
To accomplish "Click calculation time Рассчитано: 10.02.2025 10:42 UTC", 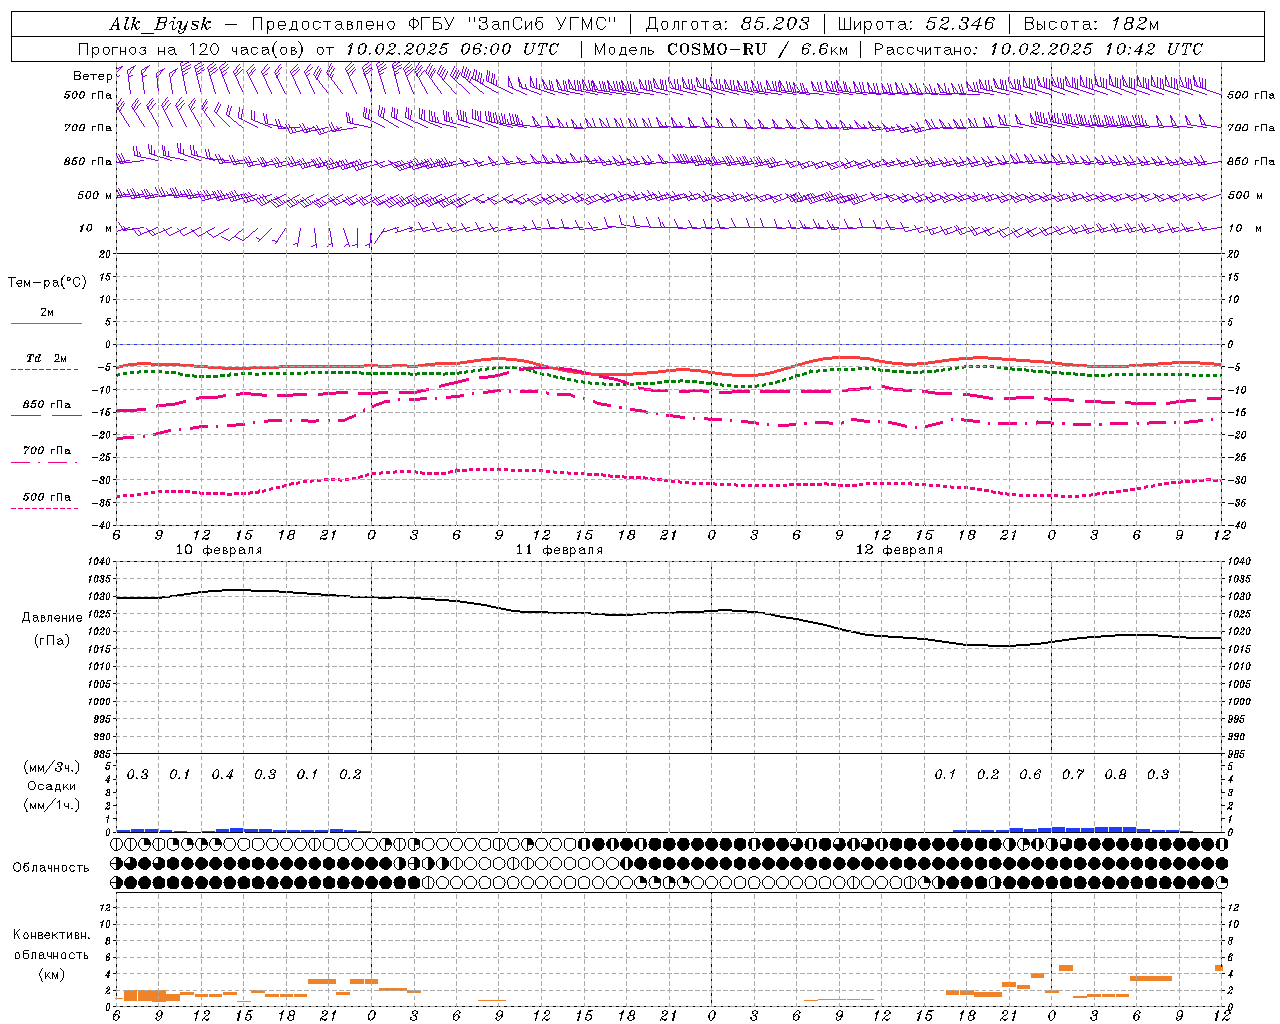I will point(1038,49).
